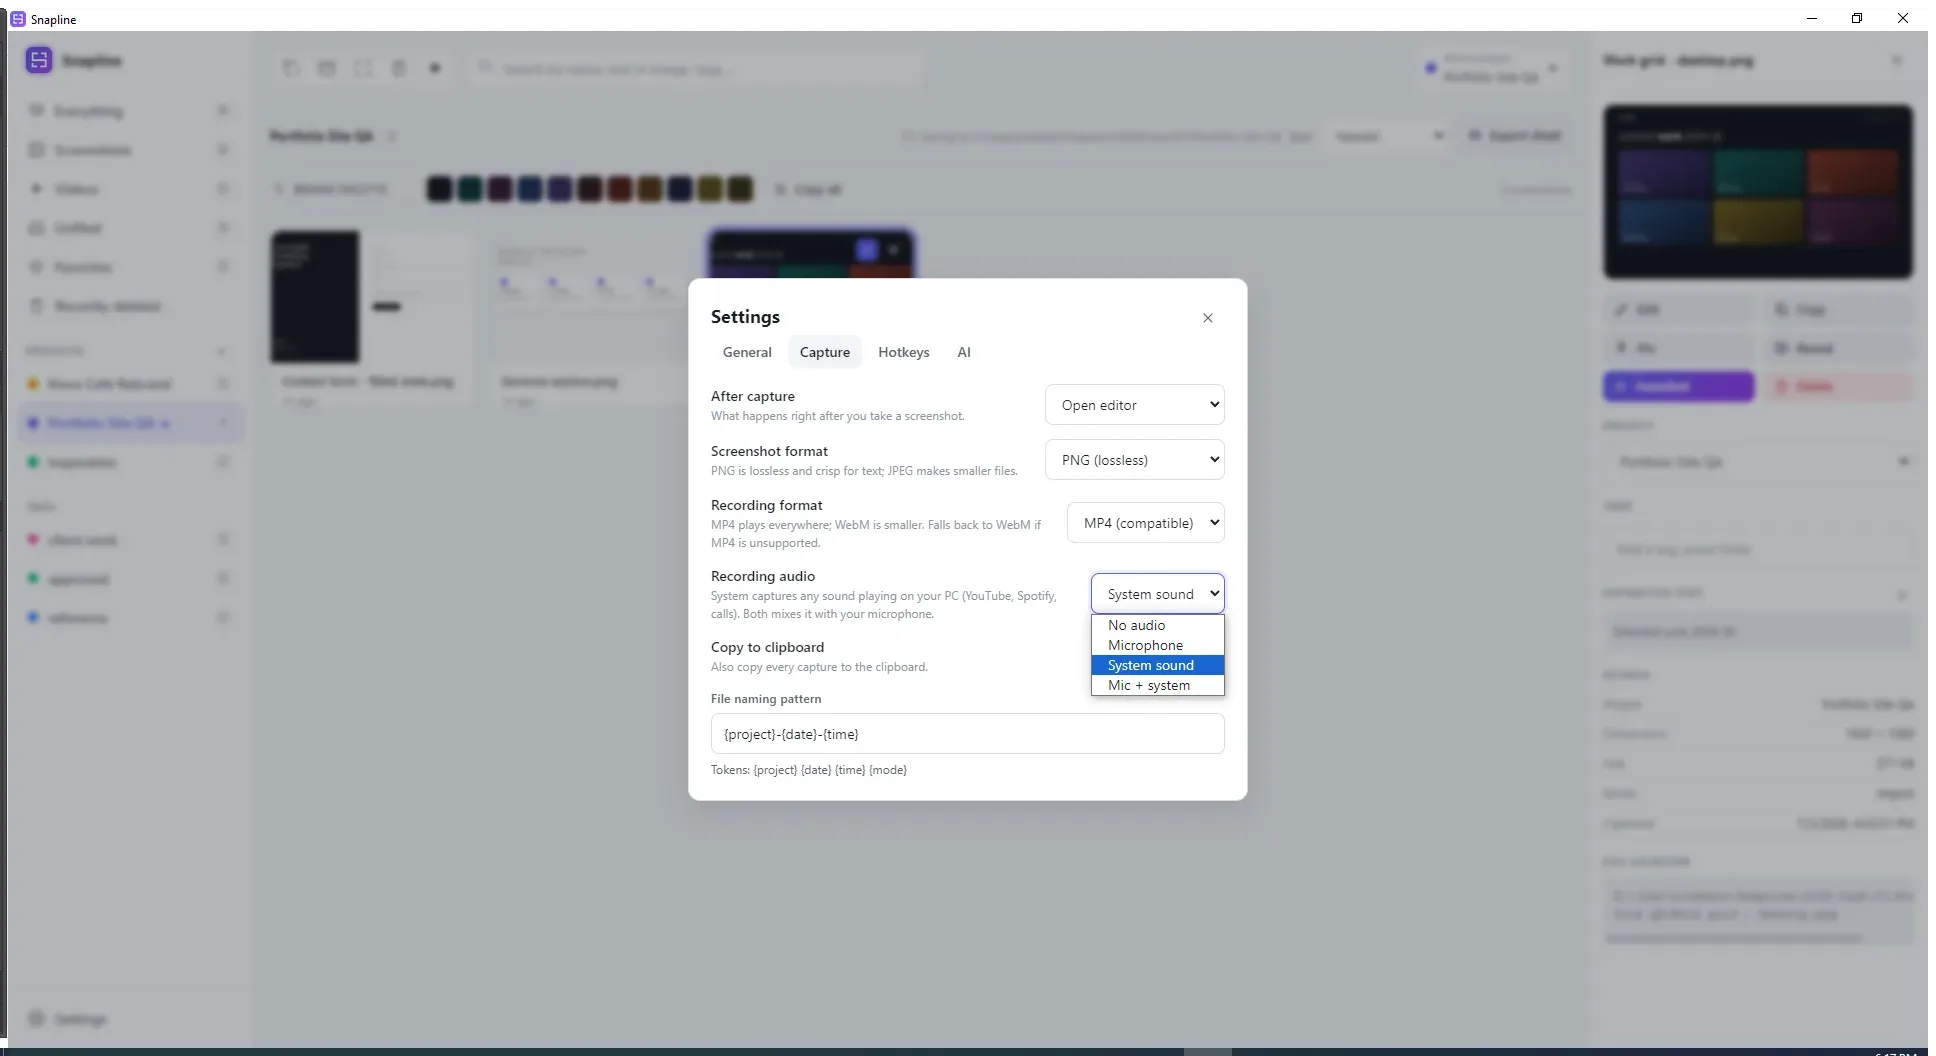Open the Videos view in the sidebar
Image resolution: width=1936 pixels, height=1056 pixels.
tap(128, 189)
